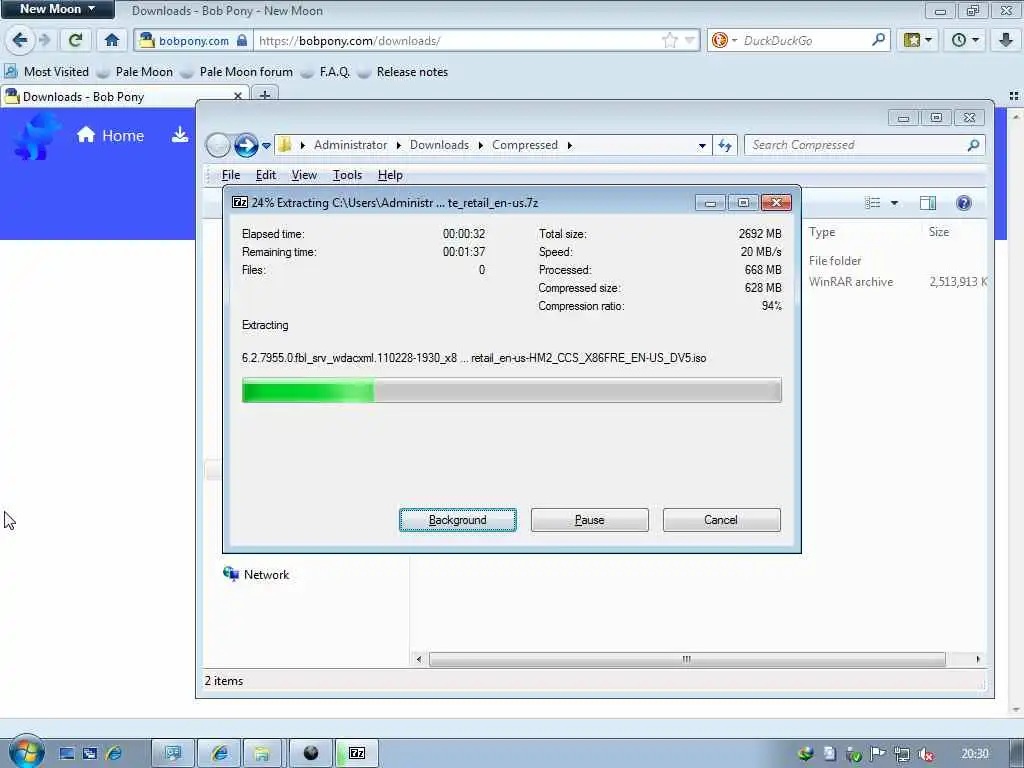The image size is (1024, 768).
Task: Click the Home link on the webpage
Action: point(110,135)
